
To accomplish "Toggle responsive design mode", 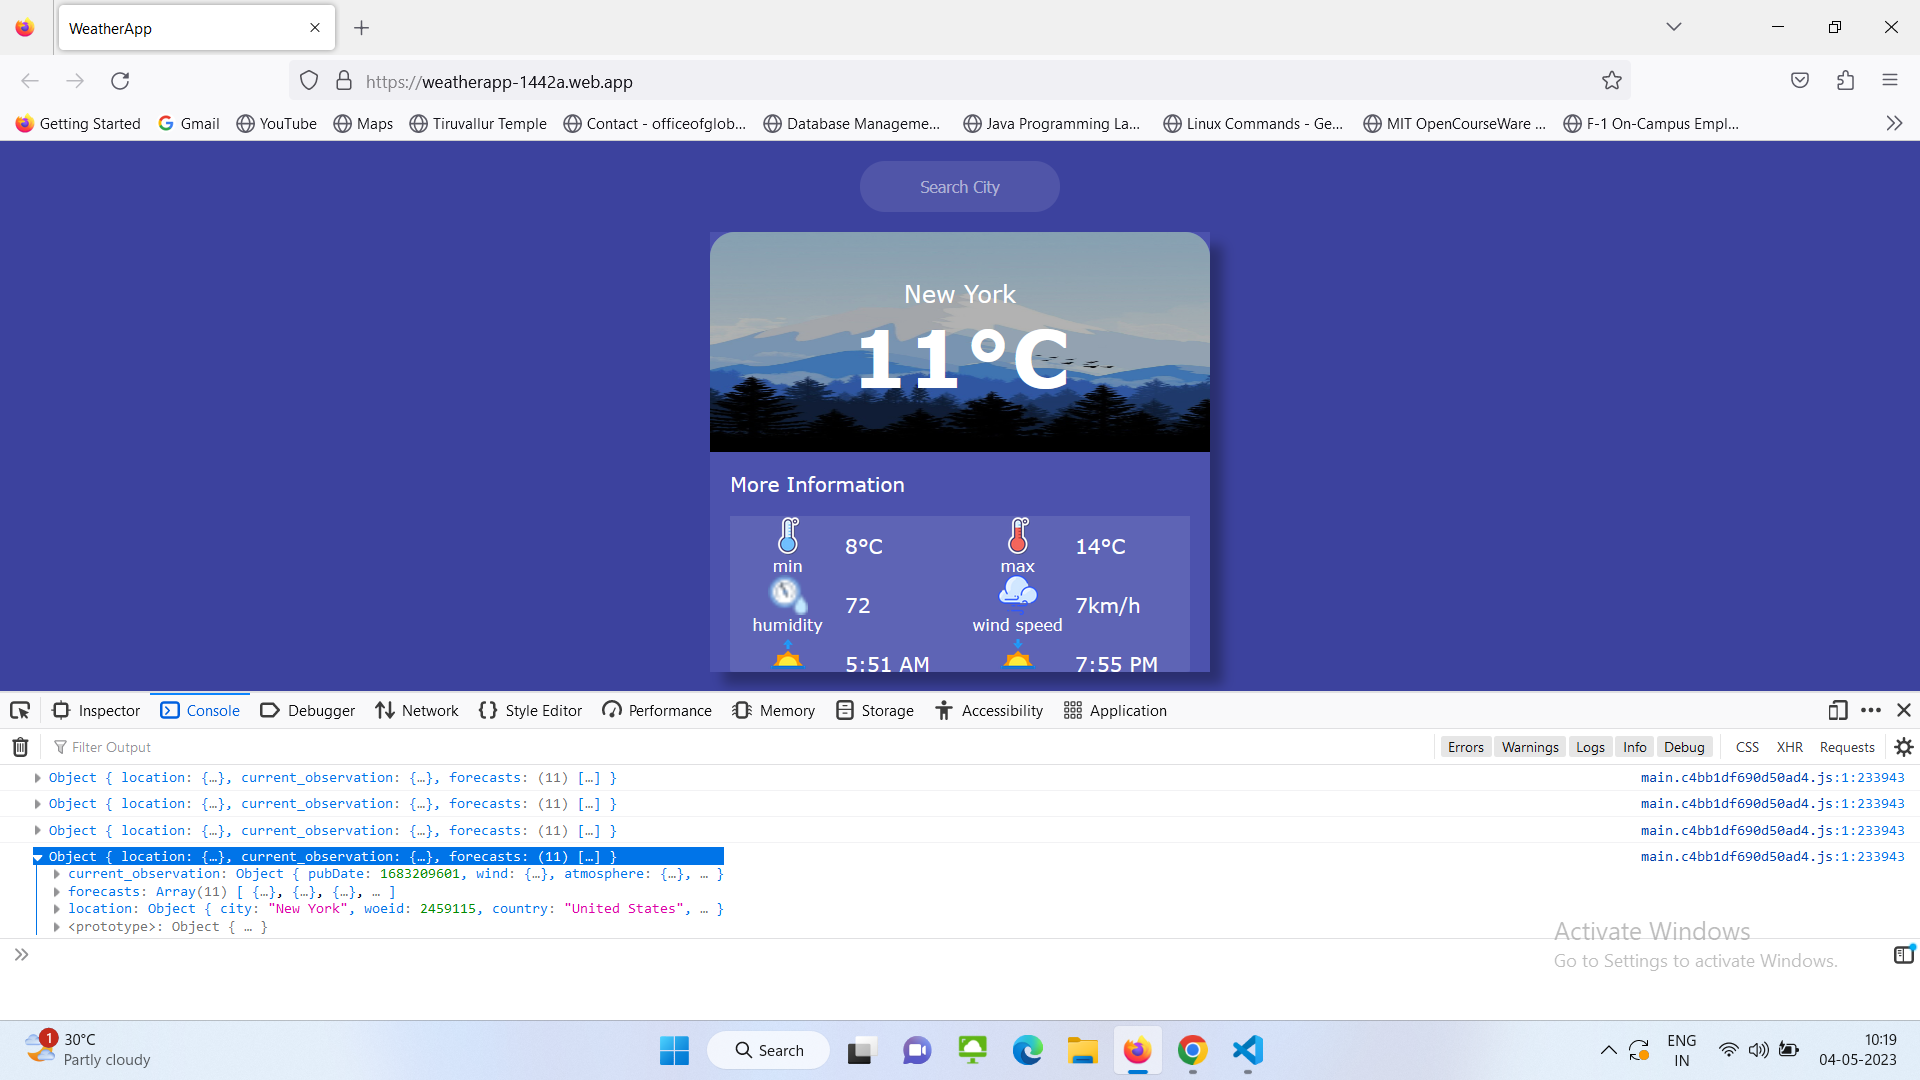I will coord(1838,710).
